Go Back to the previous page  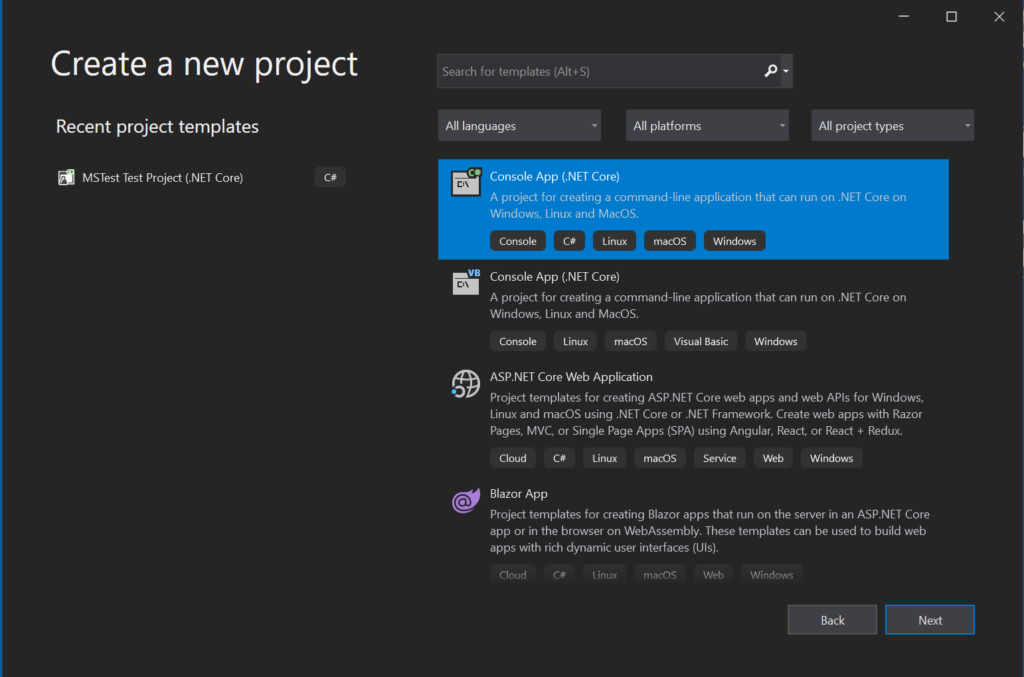[x=832, y=620]
